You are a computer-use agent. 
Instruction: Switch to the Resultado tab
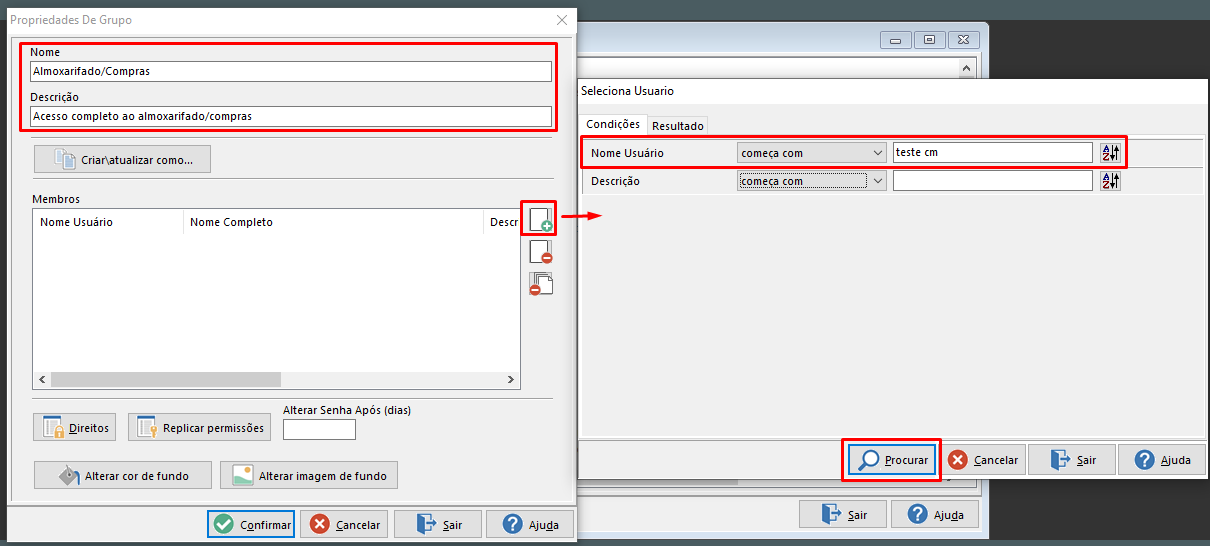678,126
